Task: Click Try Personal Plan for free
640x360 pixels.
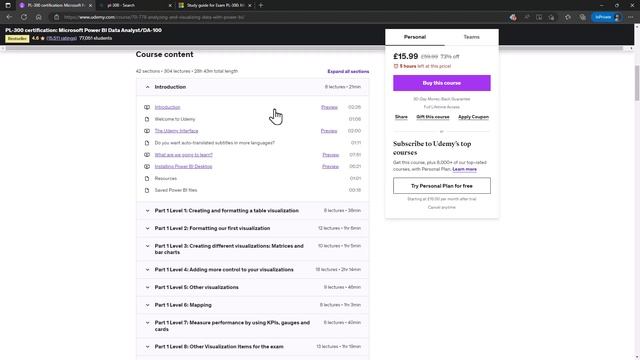Action: tap(442, 186)
